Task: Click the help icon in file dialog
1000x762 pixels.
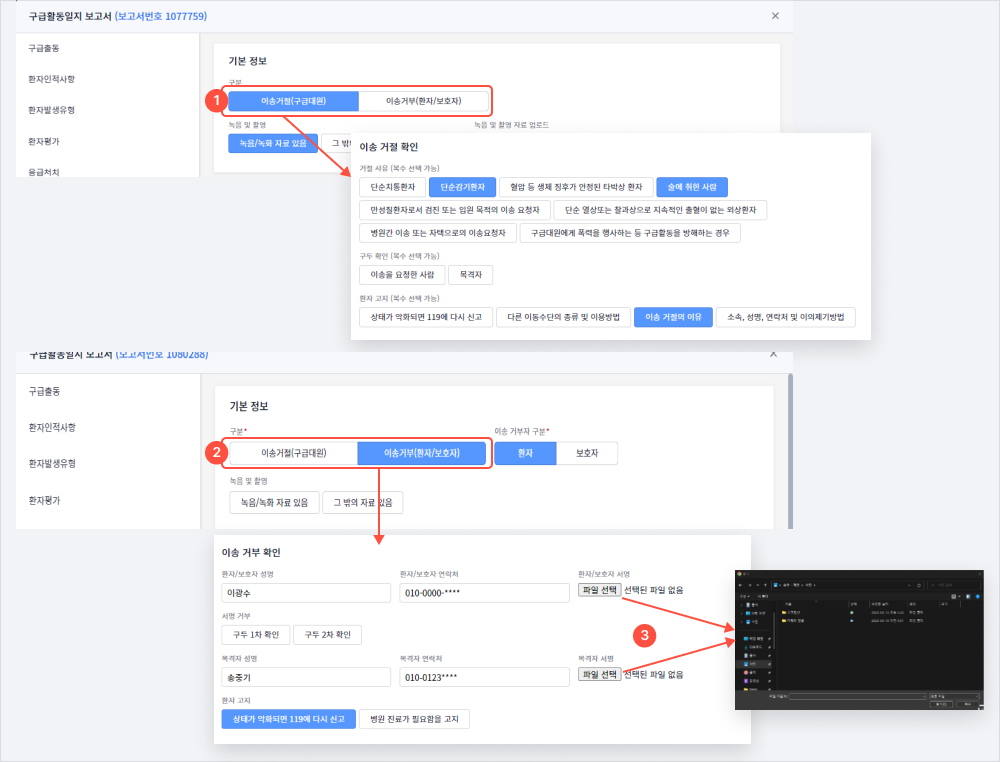Action: [x=978, y=597]
